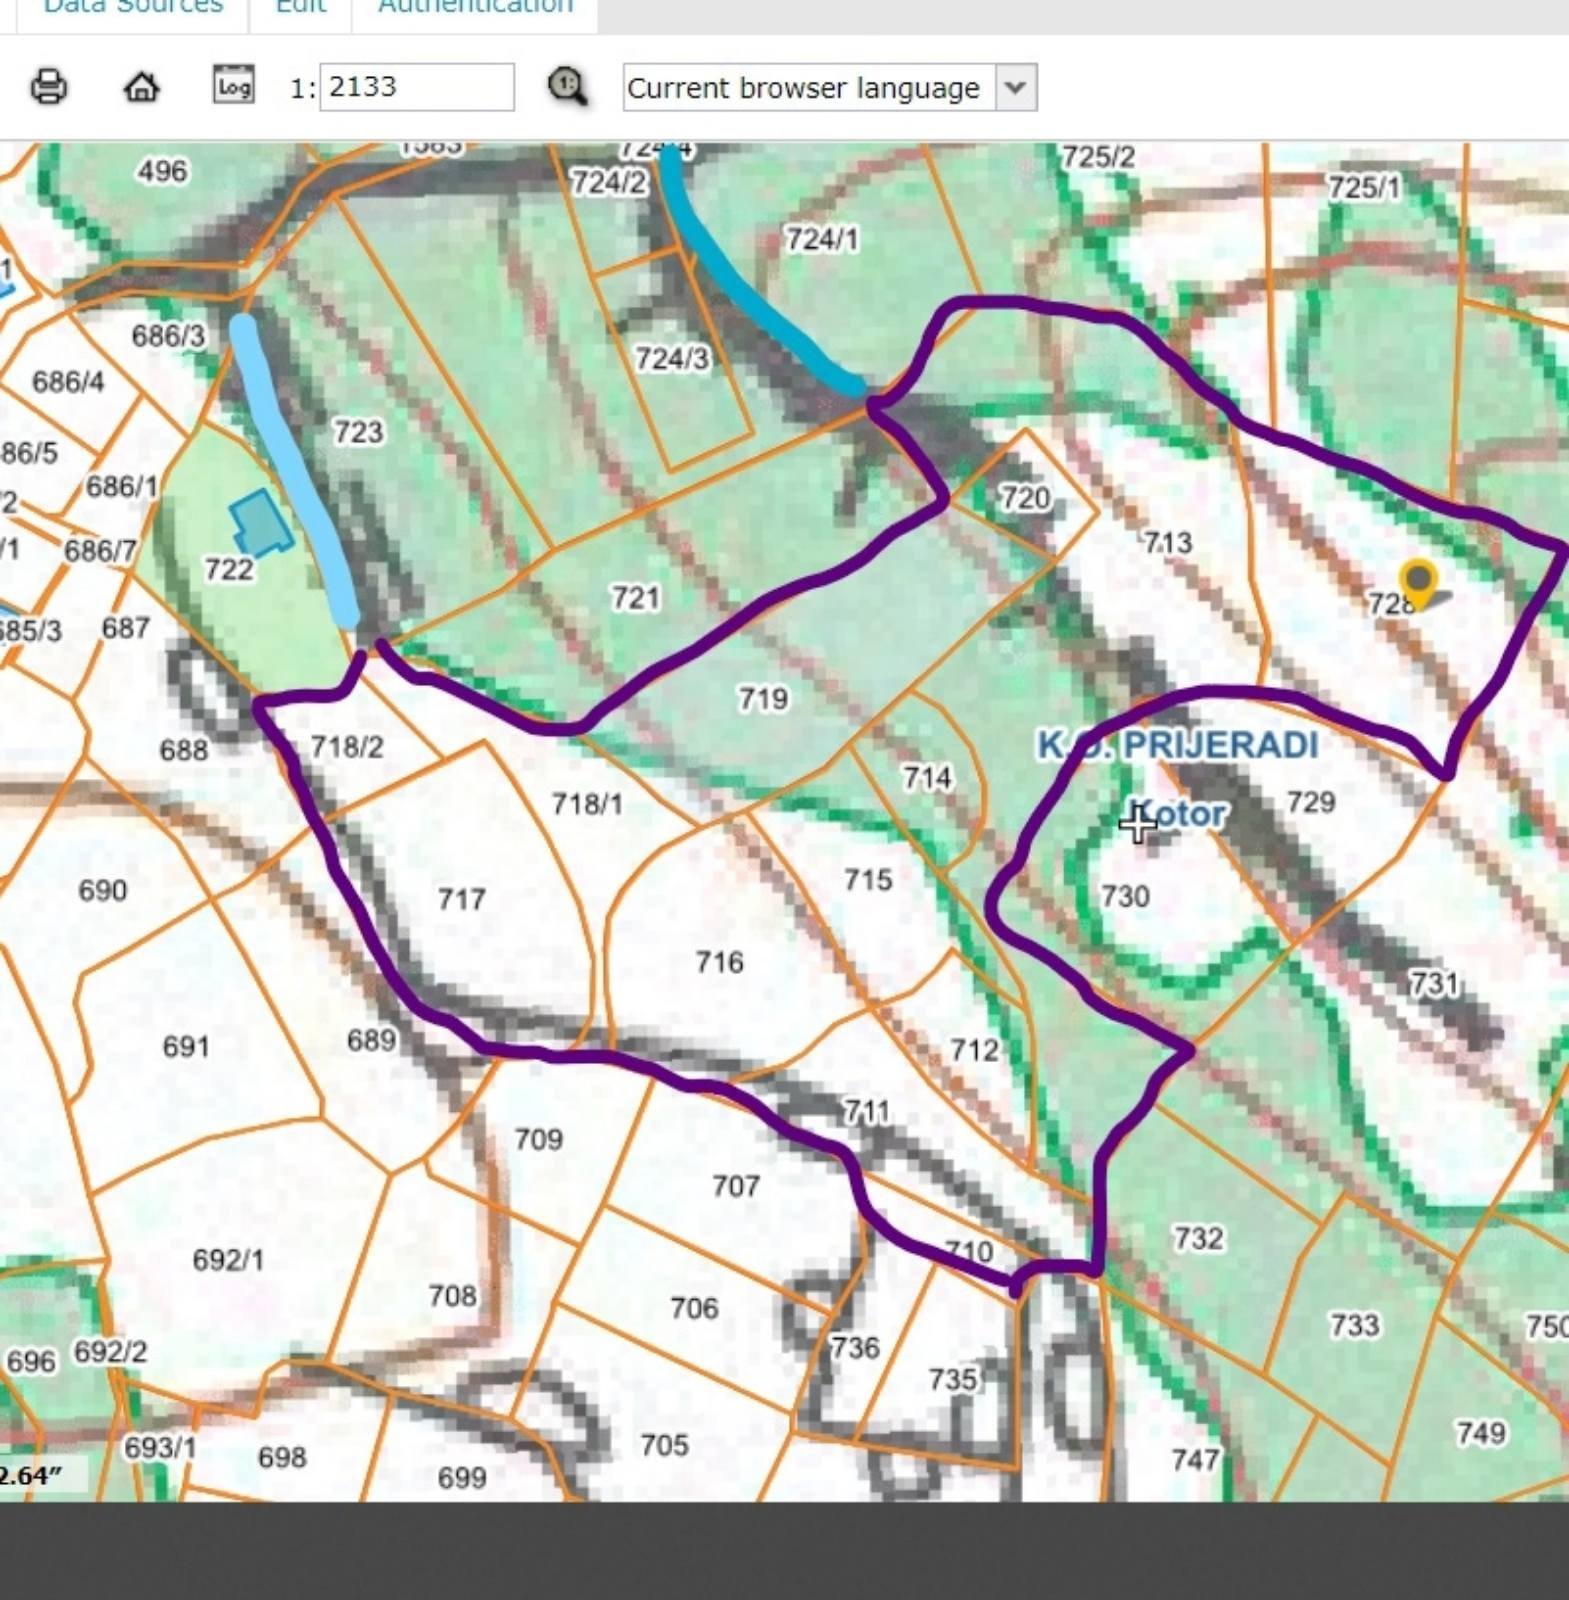1569x1600 pixels.
Task: Click the crosshair cursor marker near Kotor
Action: coord(1137,825)
